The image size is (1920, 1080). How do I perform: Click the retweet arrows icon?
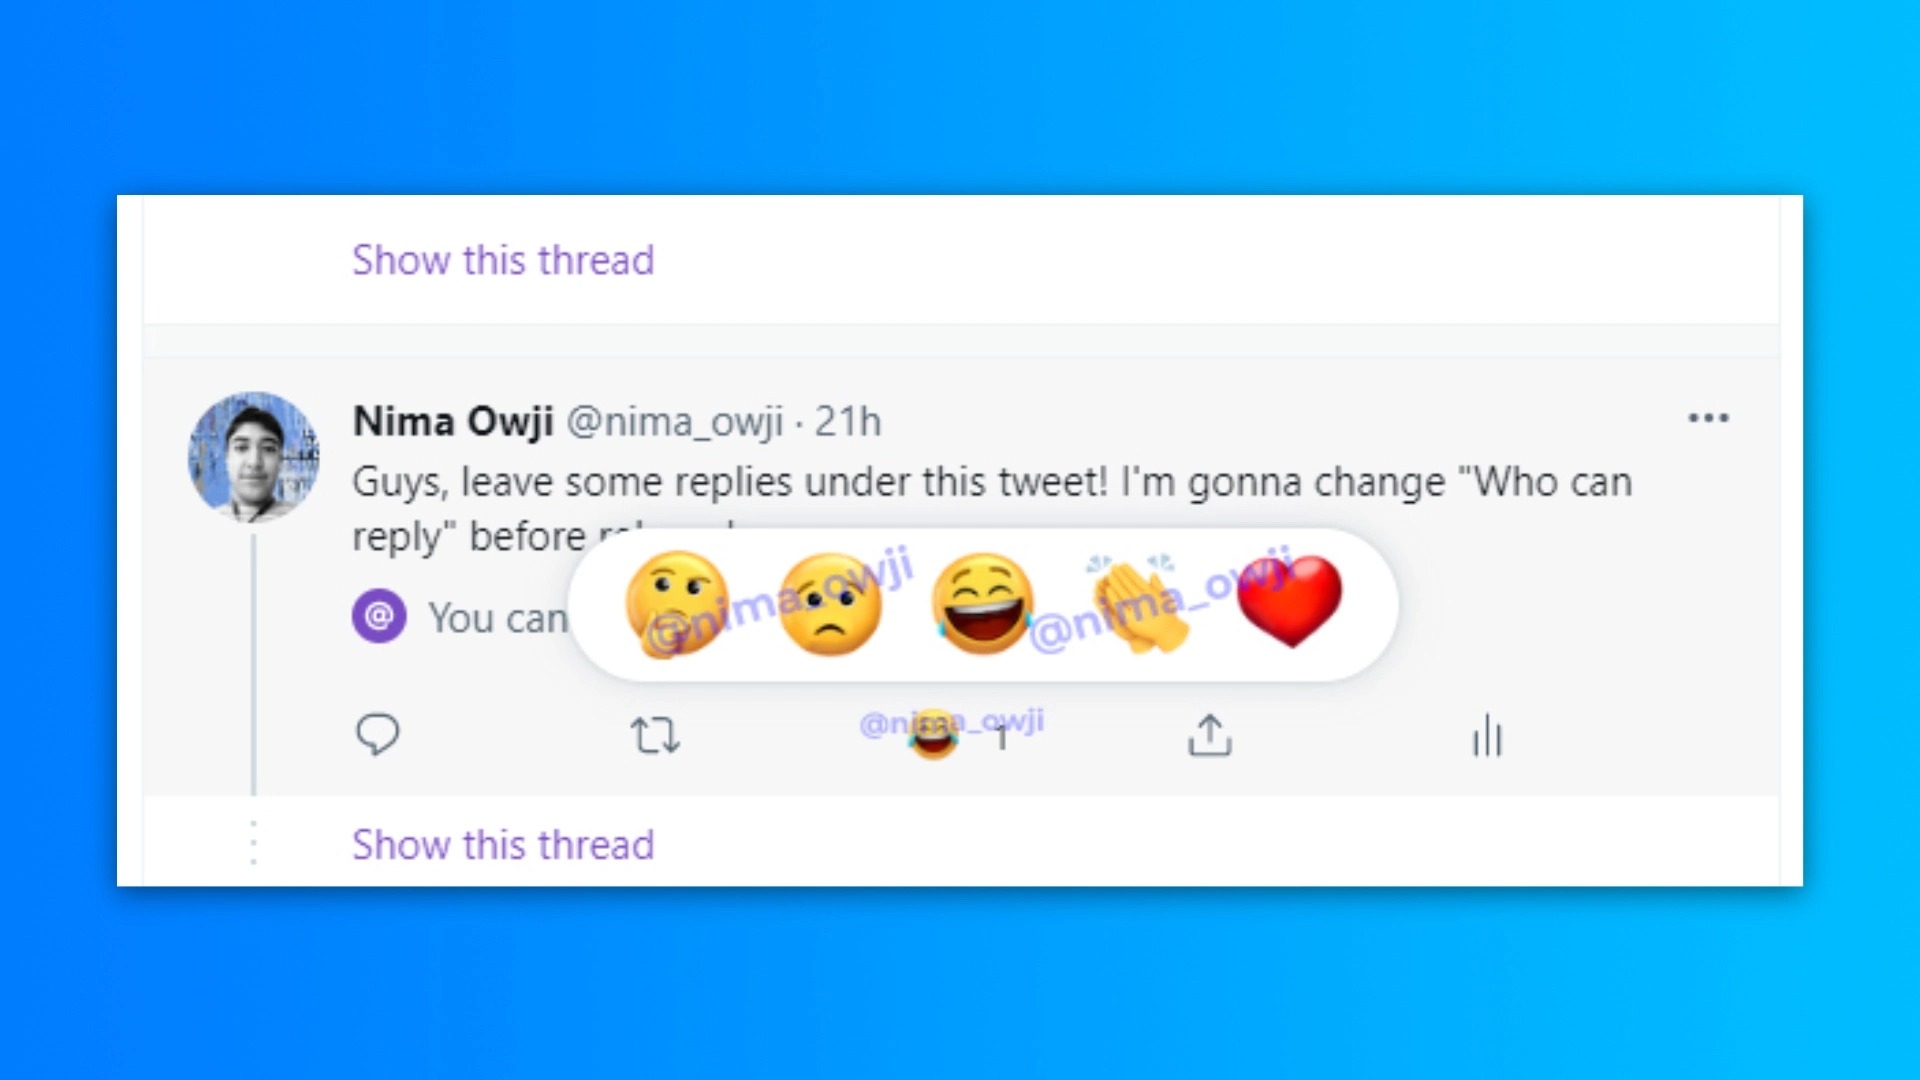[x=655, y=736]
